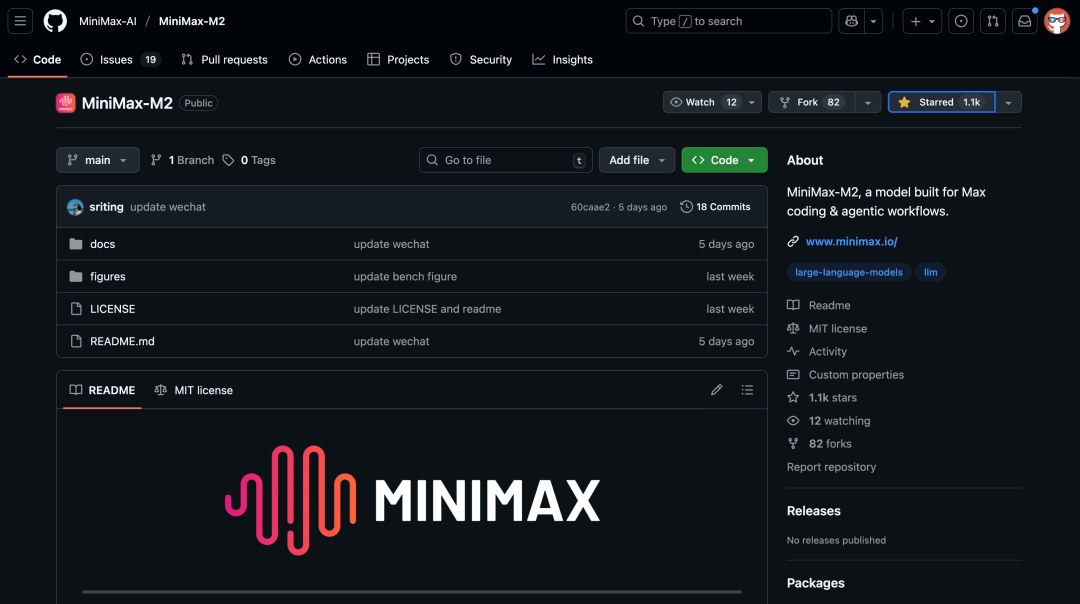Open the MiniMax-M2 breadcrumb link

click(x=192, y=21)
